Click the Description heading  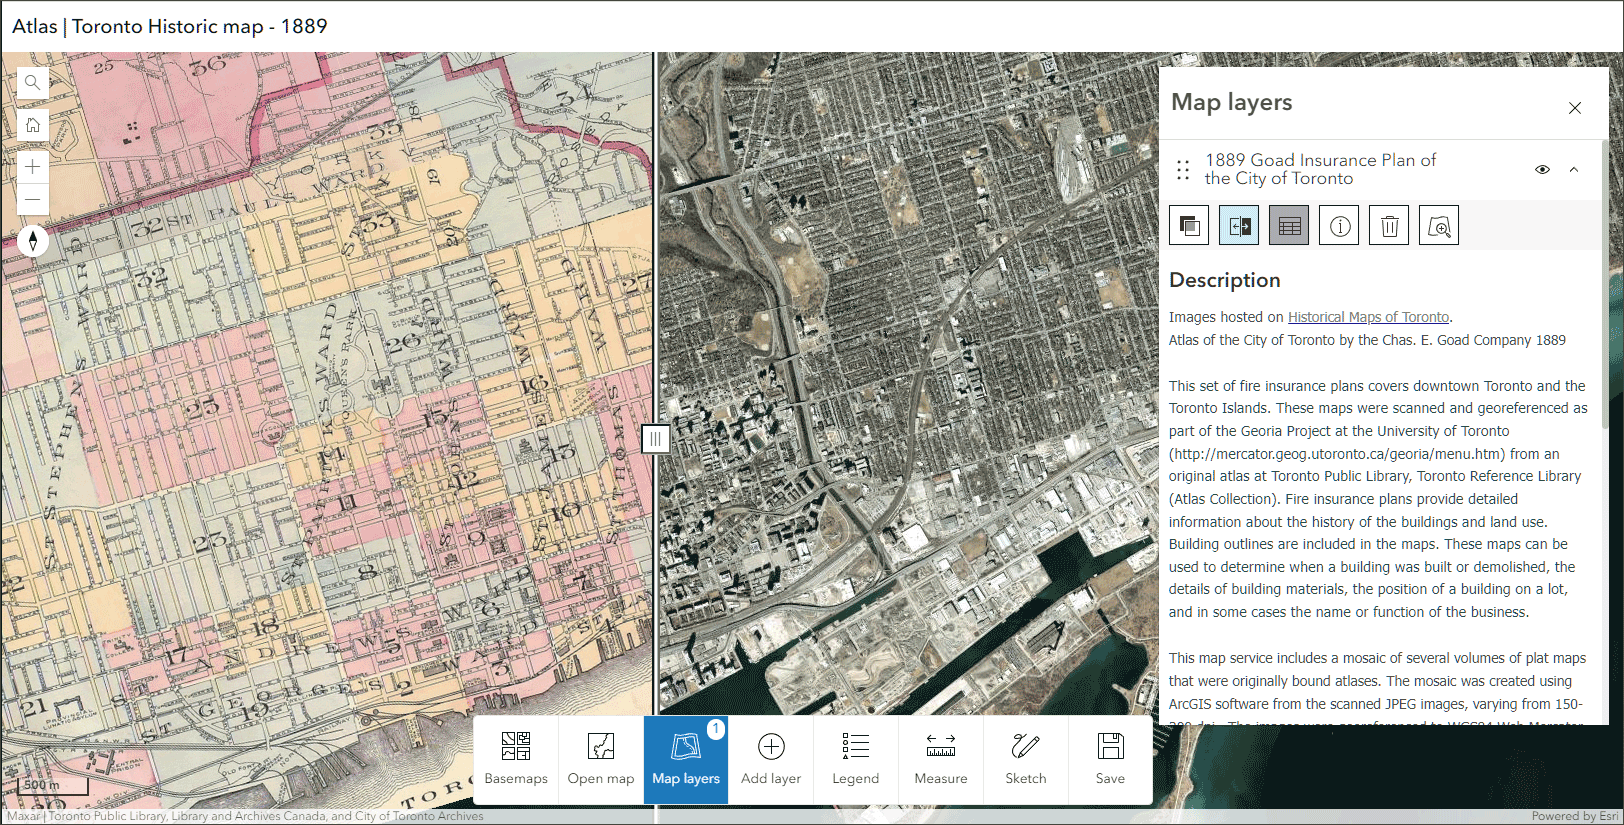(1225, 280)
